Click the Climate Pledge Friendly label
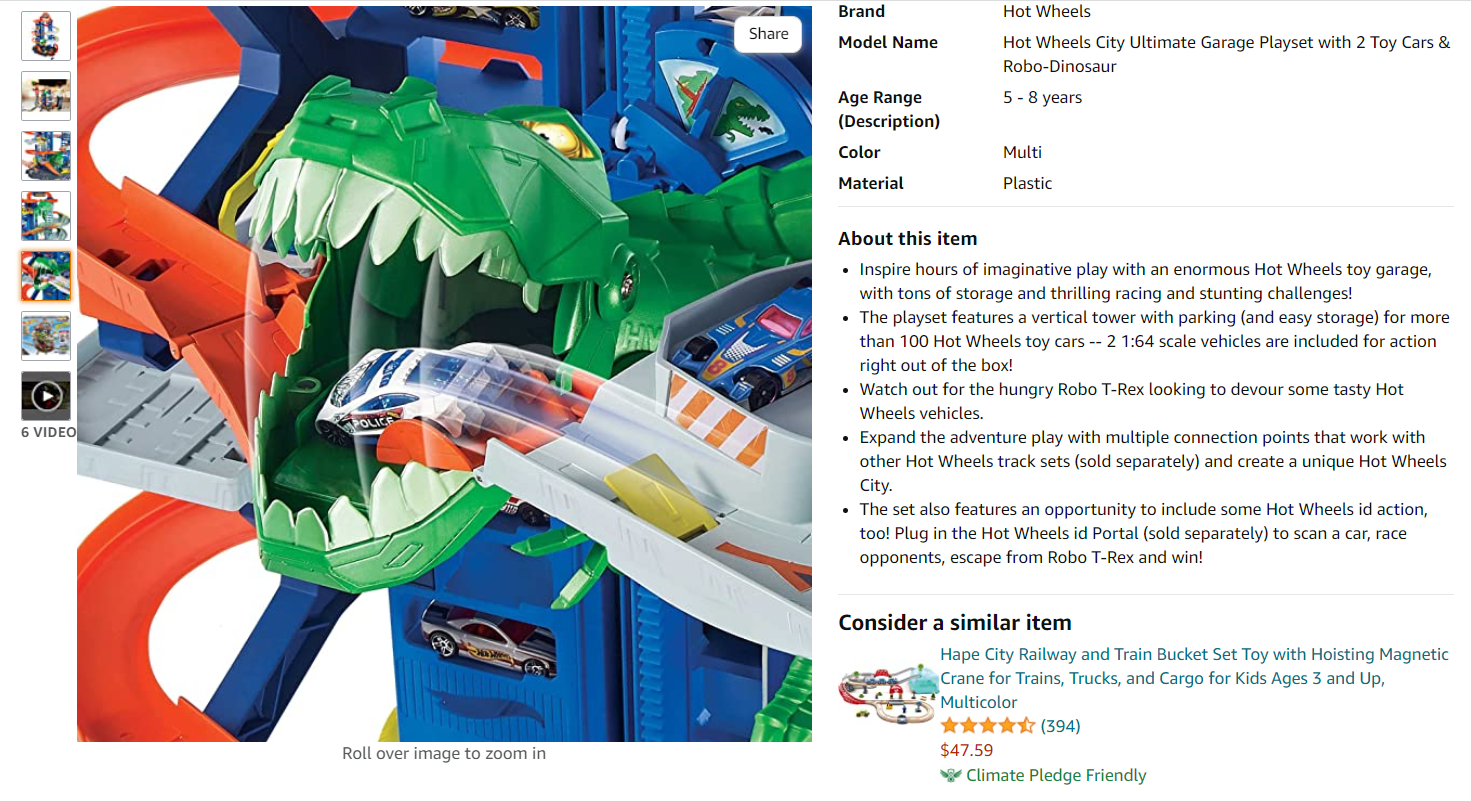Image resolution: width=1471 pixels, height=801 pixels. pyautogui.click(x=1056, y=775)
